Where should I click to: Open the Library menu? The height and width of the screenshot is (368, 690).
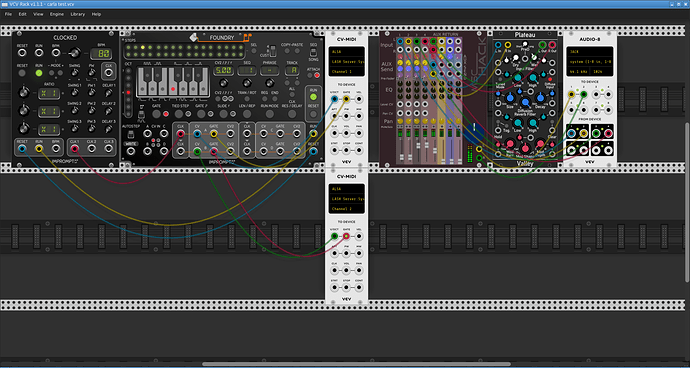point(77,14)
